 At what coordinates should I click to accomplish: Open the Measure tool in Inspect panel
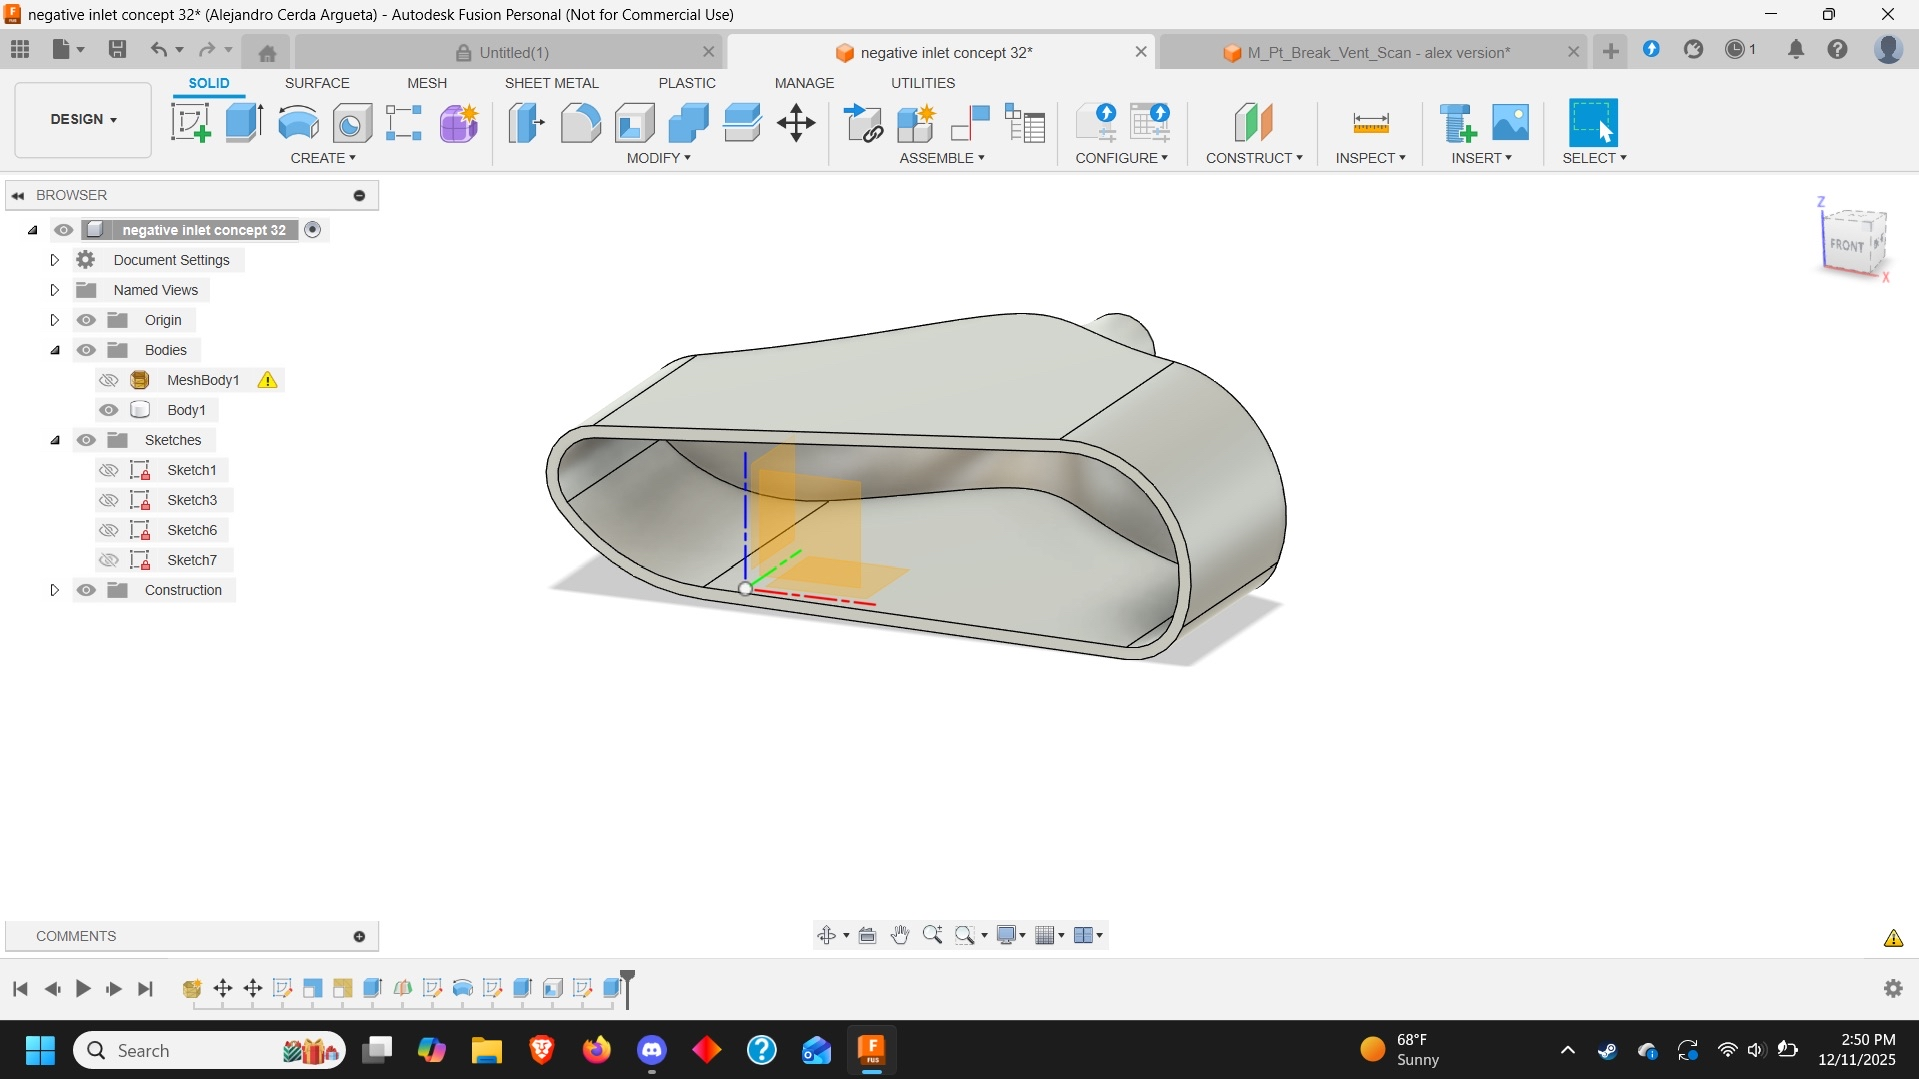[1370, 122]
